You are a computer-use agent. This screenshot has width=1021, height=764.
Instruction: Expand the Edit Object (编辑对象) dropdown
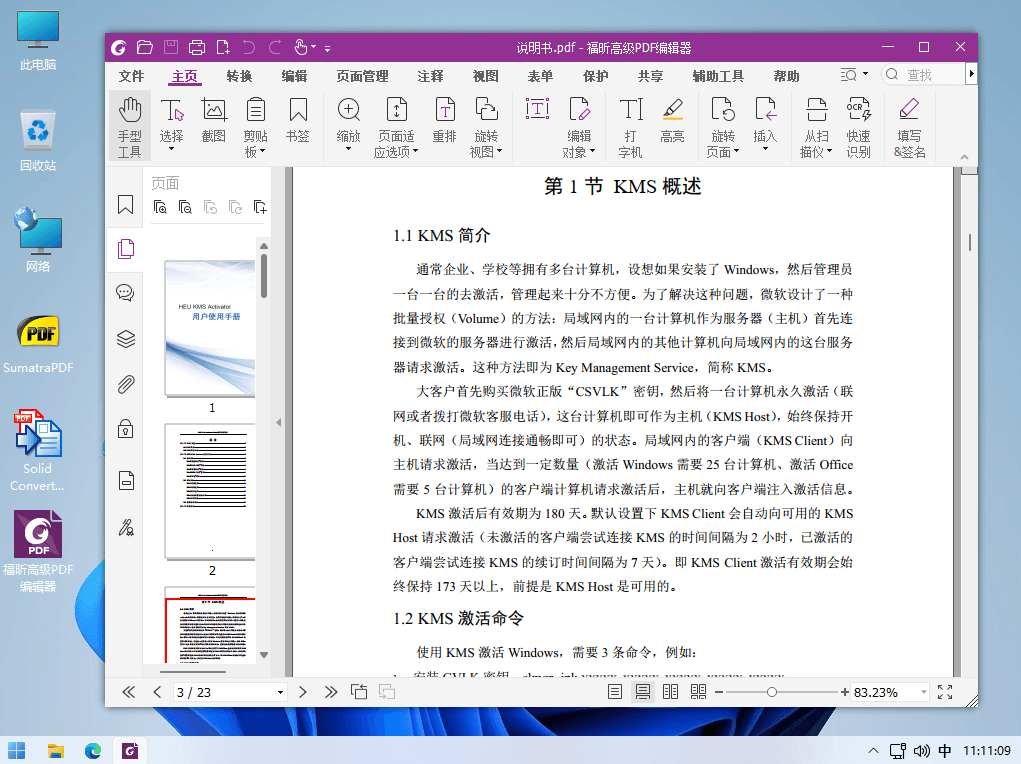coord(593,151)
